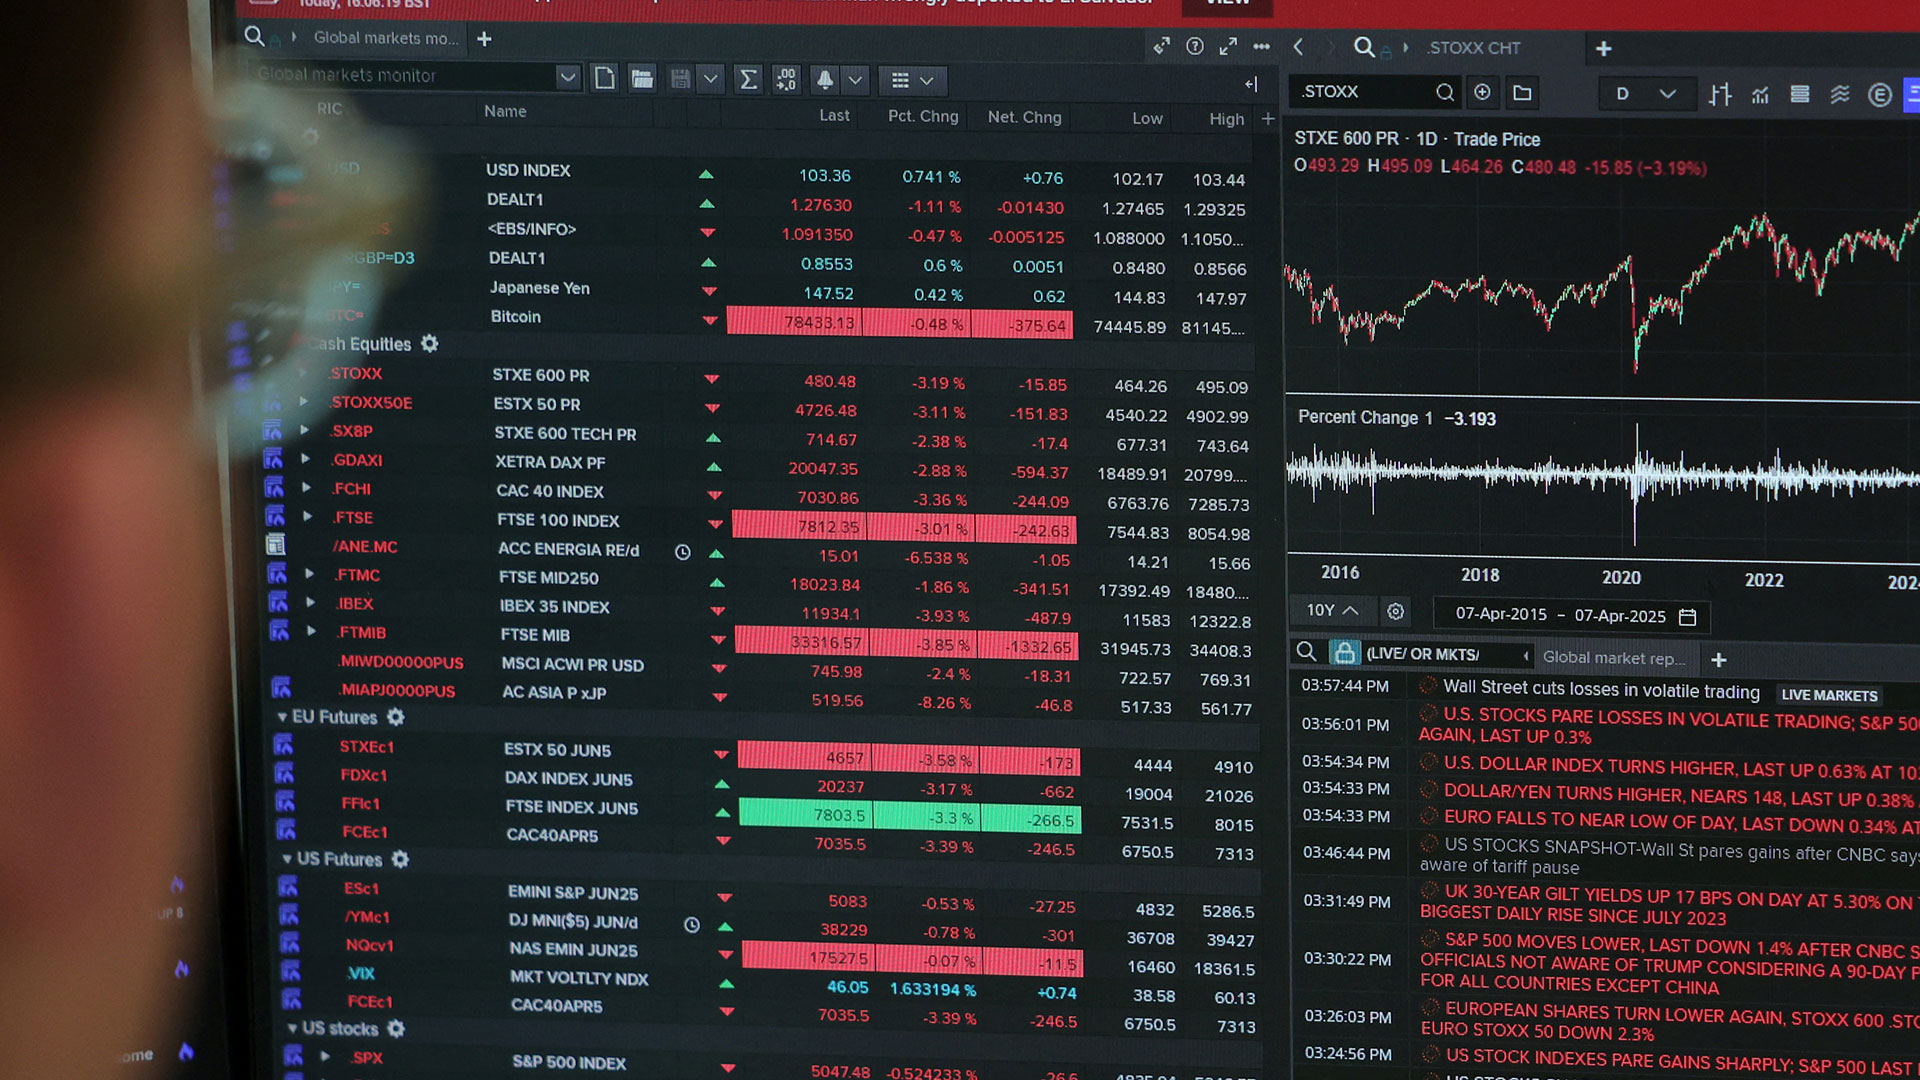Viewport: 1920px width, 1080px height.
Task: Collapse the US Futures section
Action: 288,859
